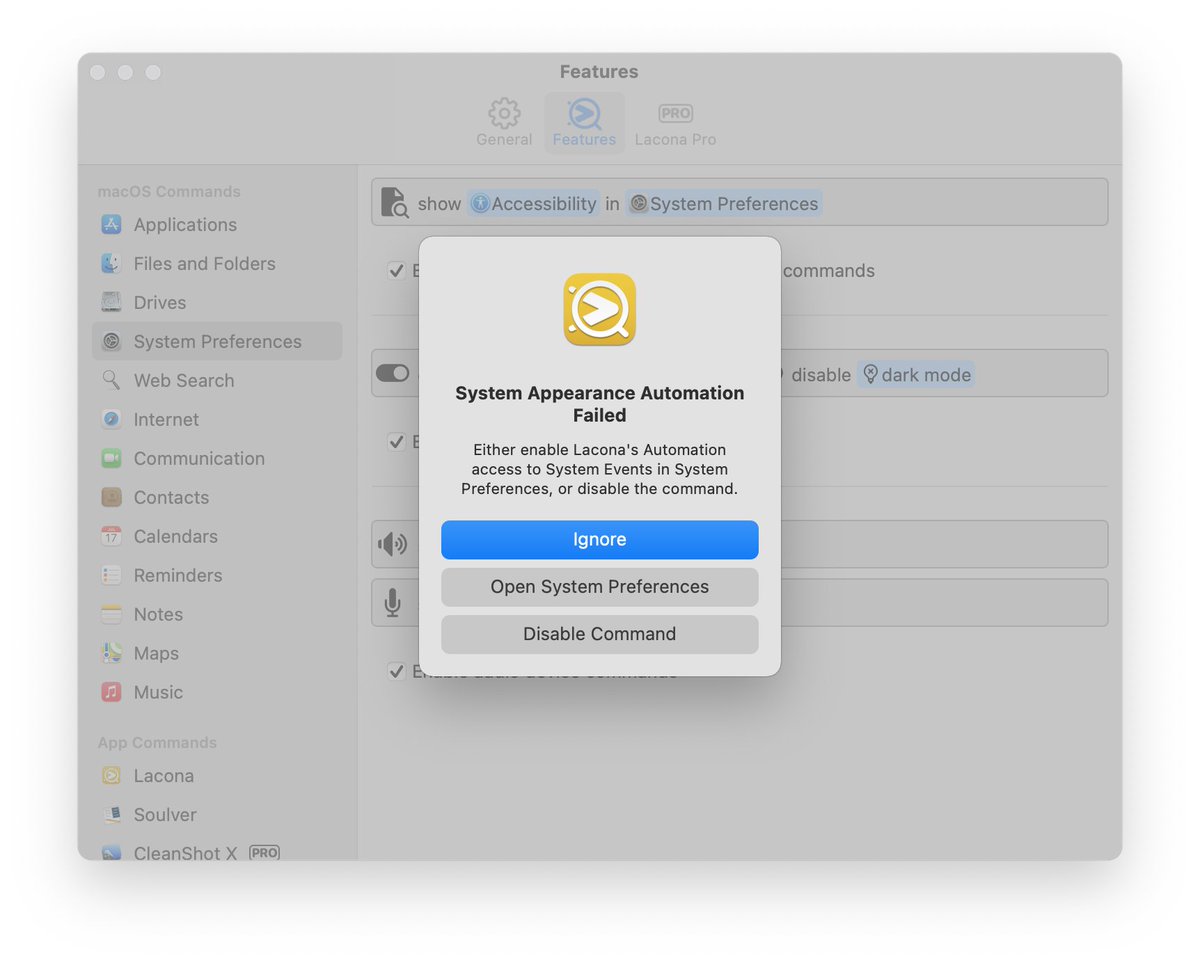Toggle the audio device commands checkbox

pyautogui.click(x=396, y=671)
